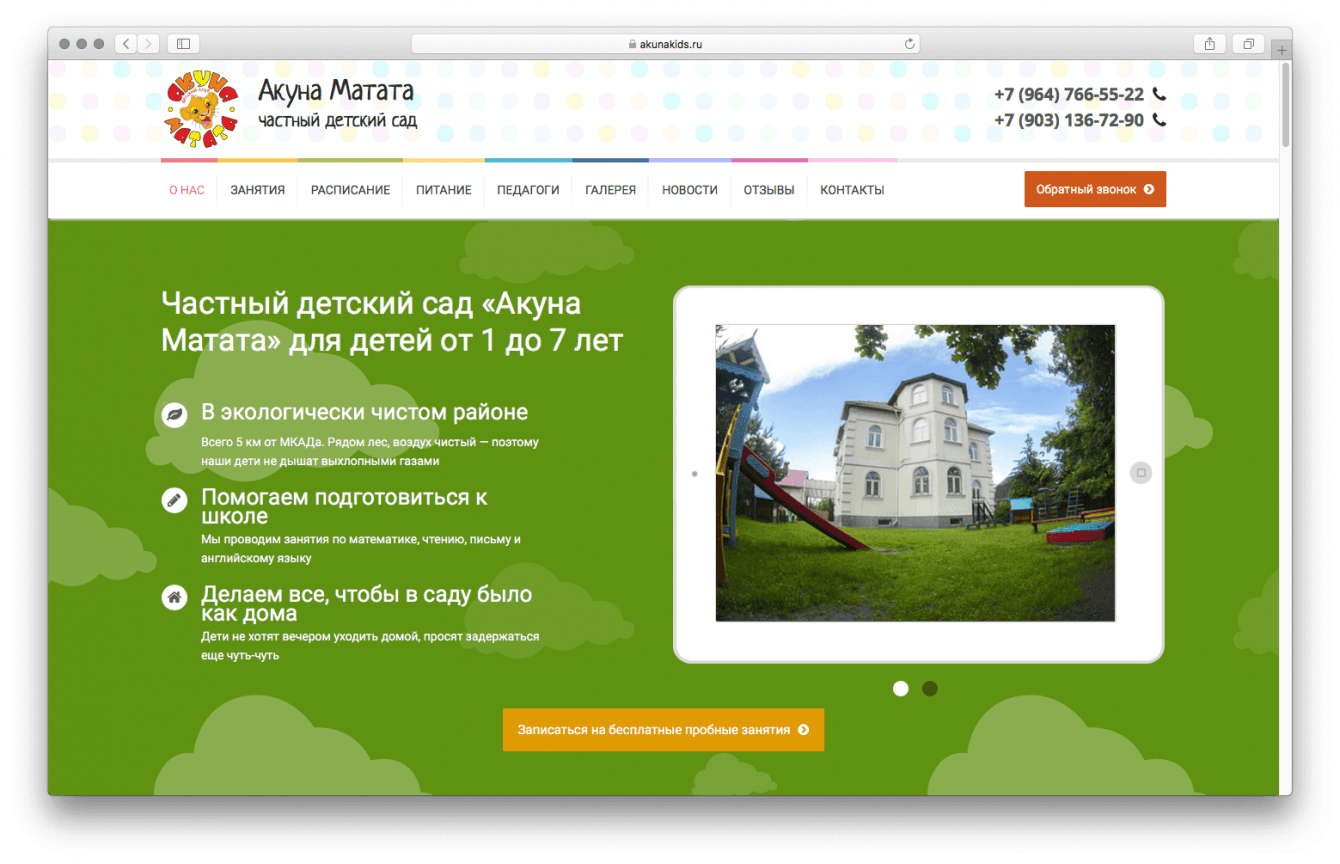Open the РАСПИСАНИЕ page
The image size is (1340, 864).
[350, 190]
